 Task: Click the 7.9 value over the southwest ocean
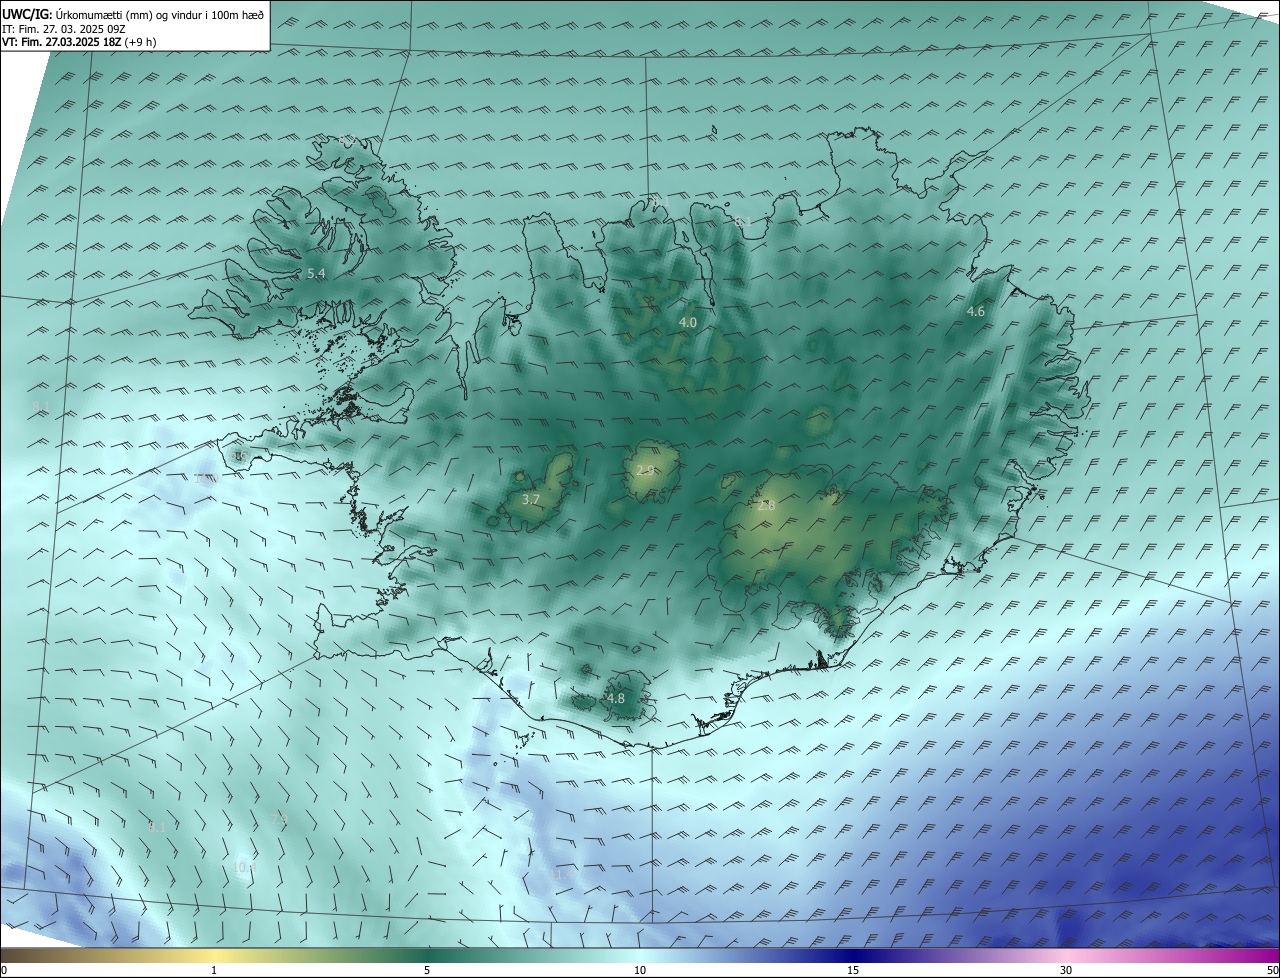(x=279, y=818)
